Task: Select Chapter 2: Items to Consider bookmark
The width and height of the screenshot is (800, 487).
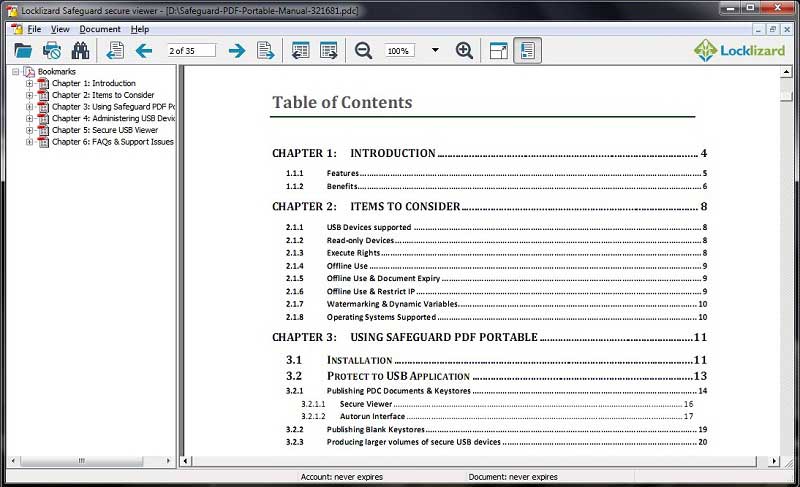Action: (x=103, y=95)
